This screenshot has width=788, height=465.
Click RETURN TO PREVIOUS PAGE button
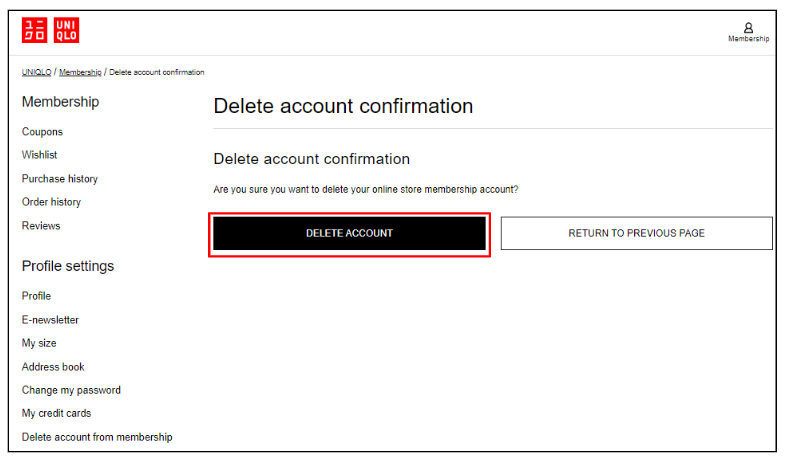tap(636, 233)
